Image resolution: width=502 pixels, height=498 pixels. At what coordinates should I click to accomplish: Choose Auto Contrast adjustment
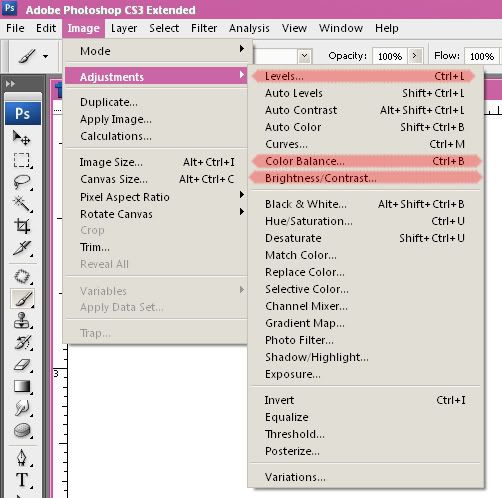365,110
